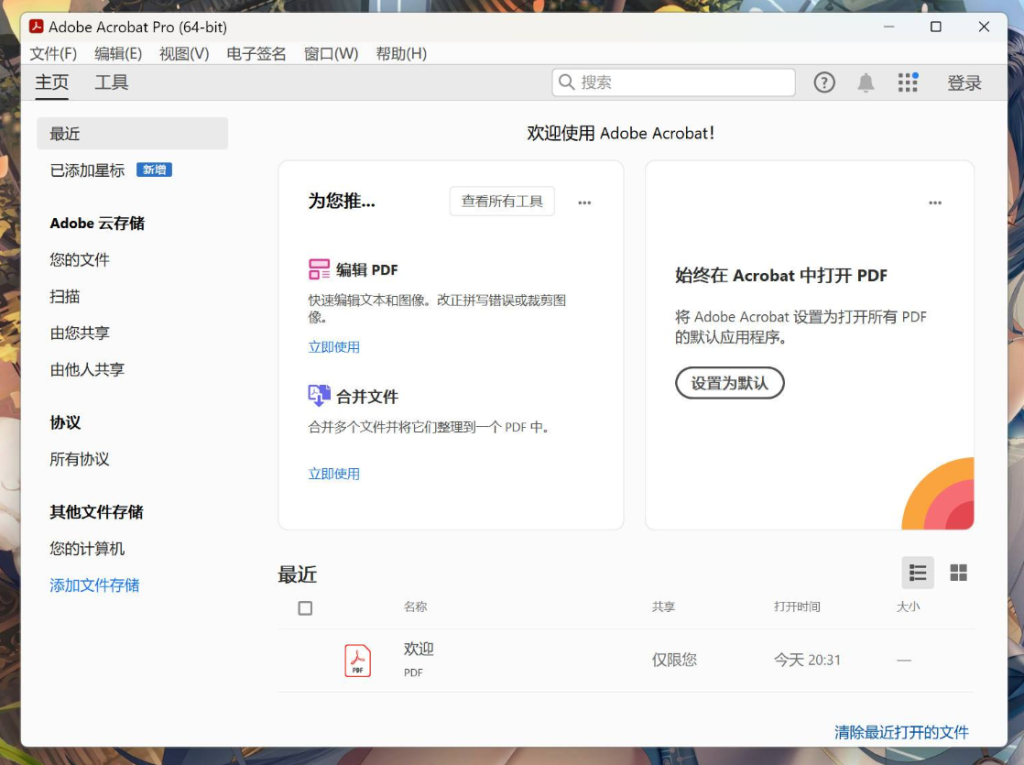This screenshot has width=1024, height=765.
Task: Open the apps grid icon
Action: point(908,83)
